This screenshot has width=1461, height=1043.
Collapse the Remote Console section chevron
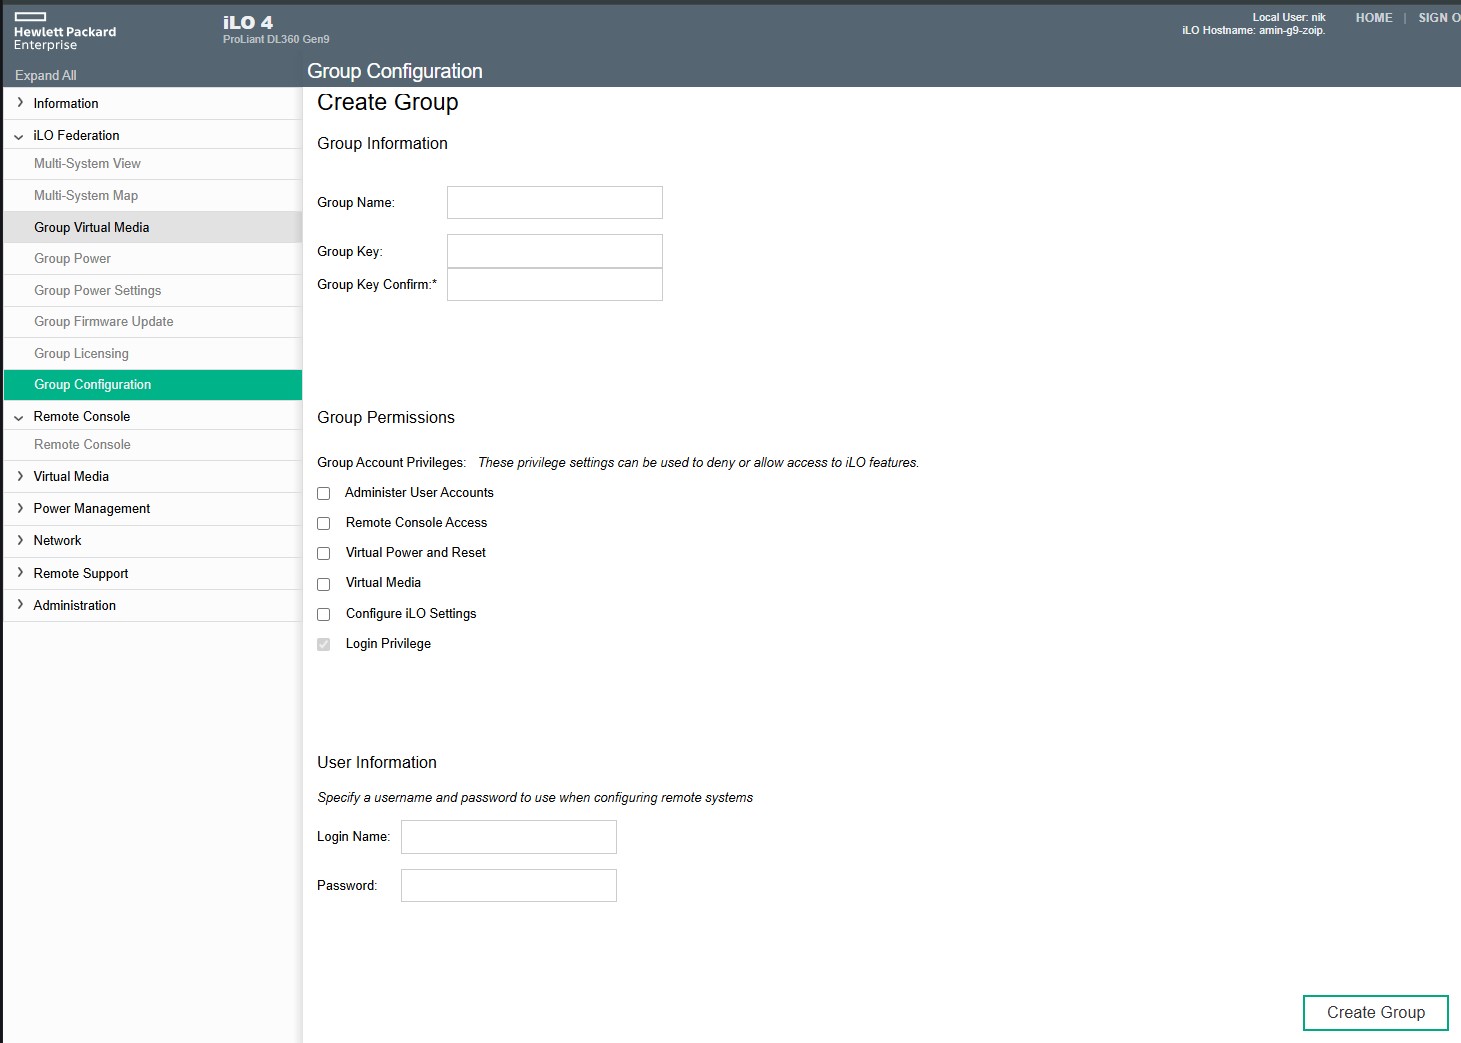pos(19,417)
